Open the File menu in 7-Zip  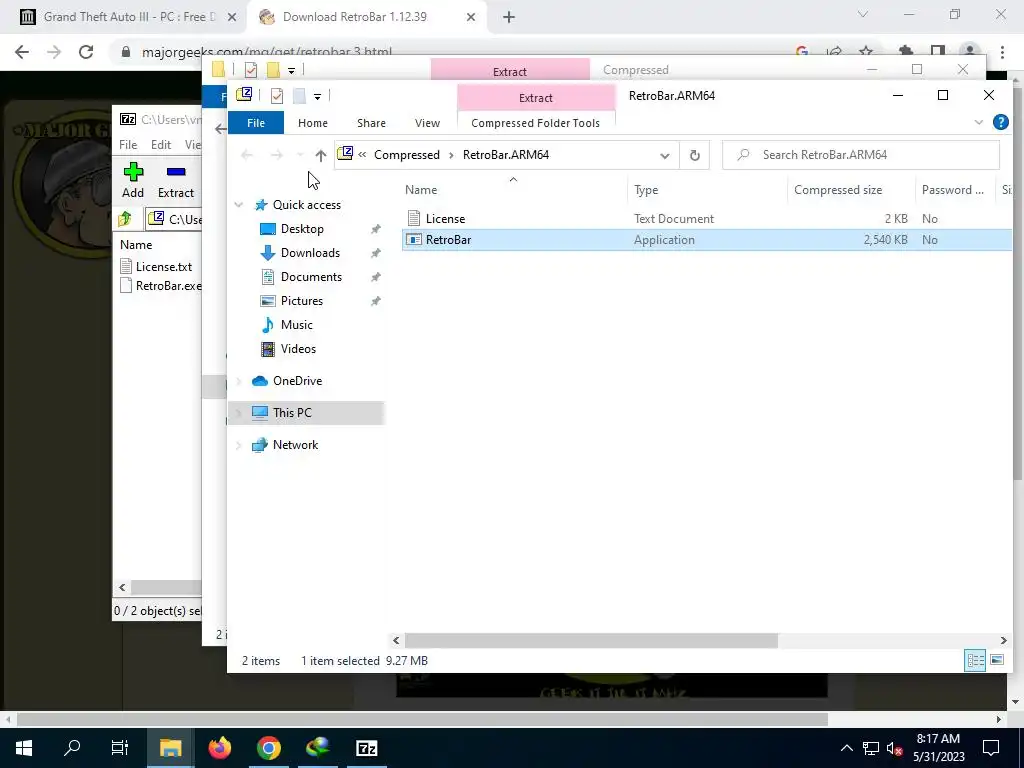pyautogui.click(x=128, y=145)
